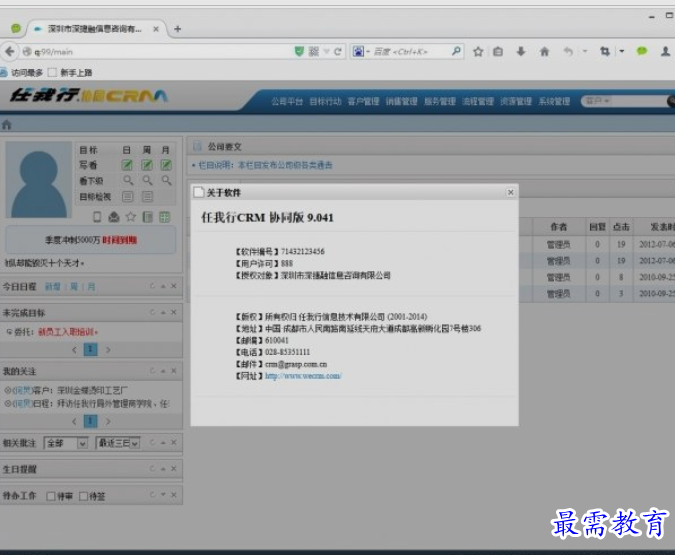Viewport: 675px width, 555px height.
Task: Write the daily target with the green pencil icon
Action: [127, 164]
